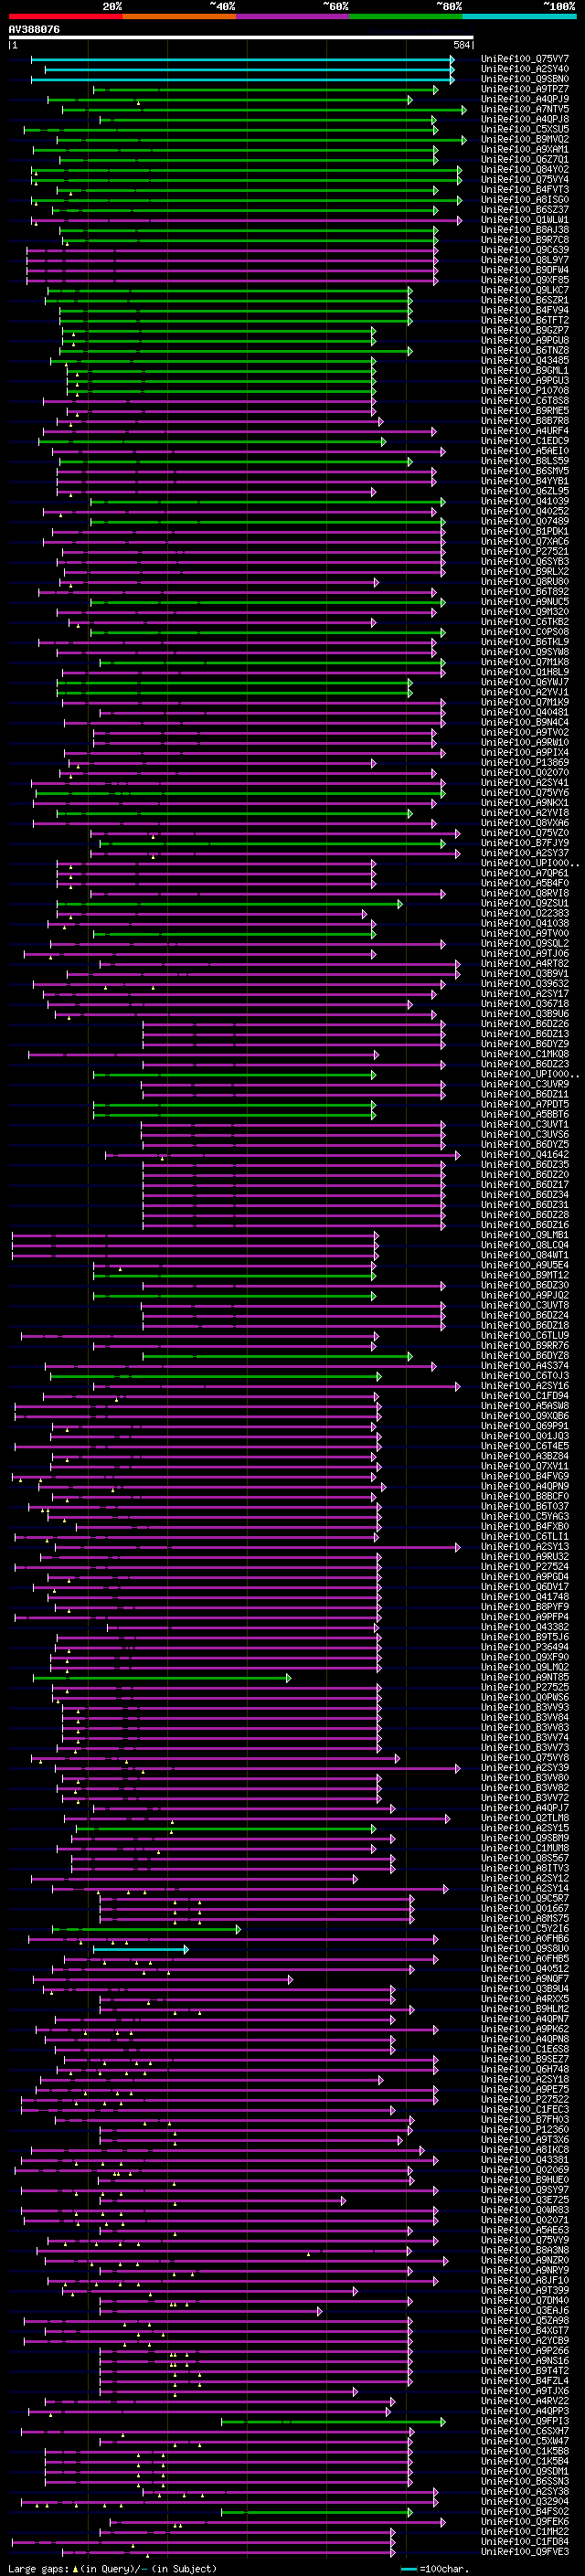The width and height of the screenshot is (585, 2576).
Task: Click the UniRef100_A7NTV5 label
Action: (525, 109)
